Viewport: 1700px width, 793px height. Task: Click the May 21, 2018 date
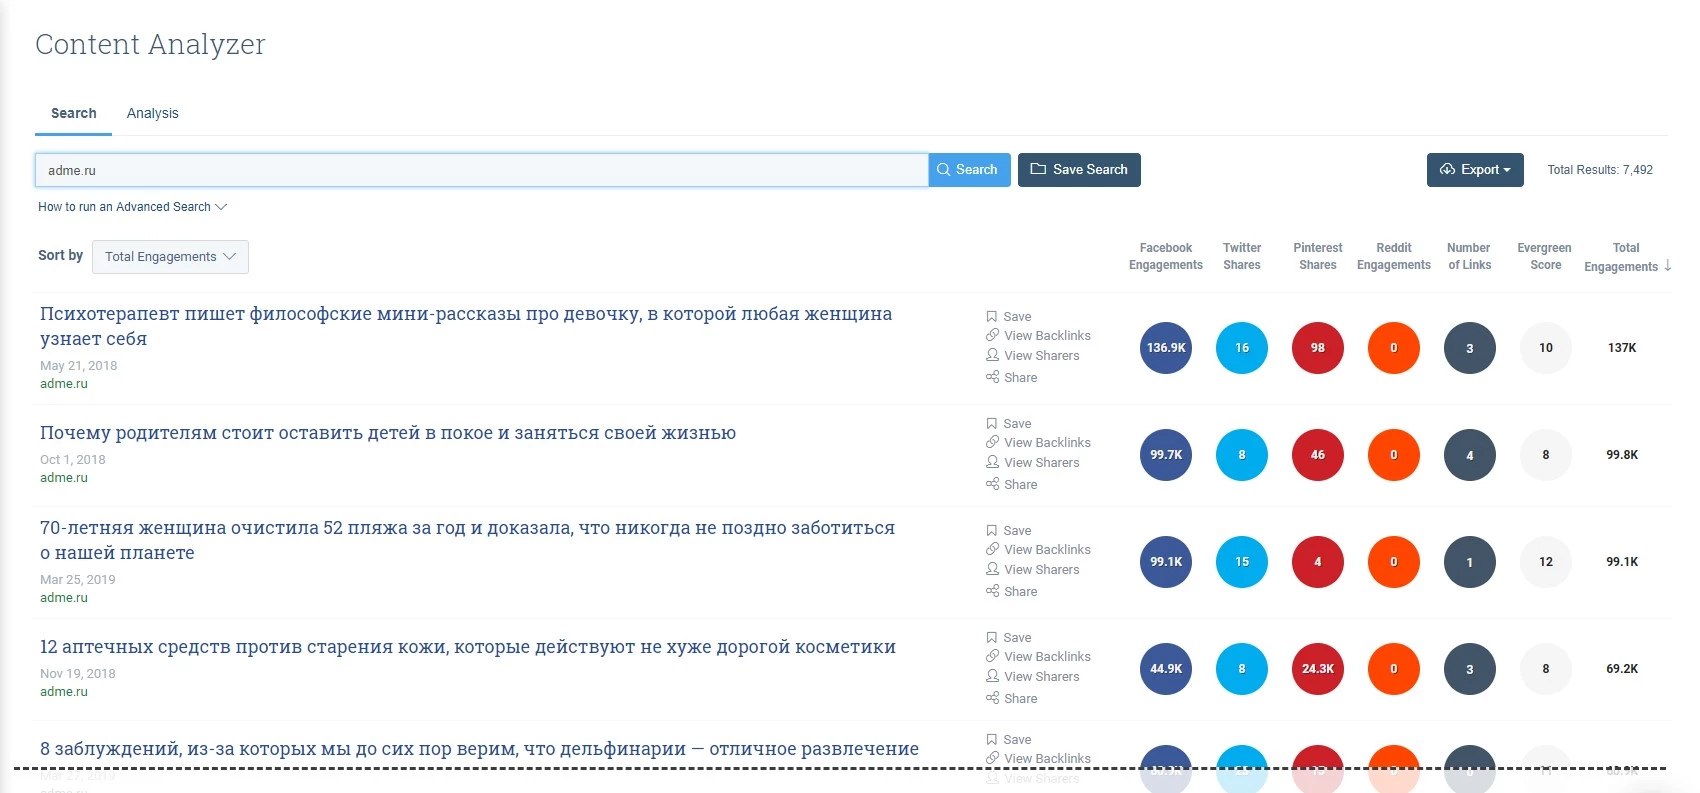tap(79, 366)
